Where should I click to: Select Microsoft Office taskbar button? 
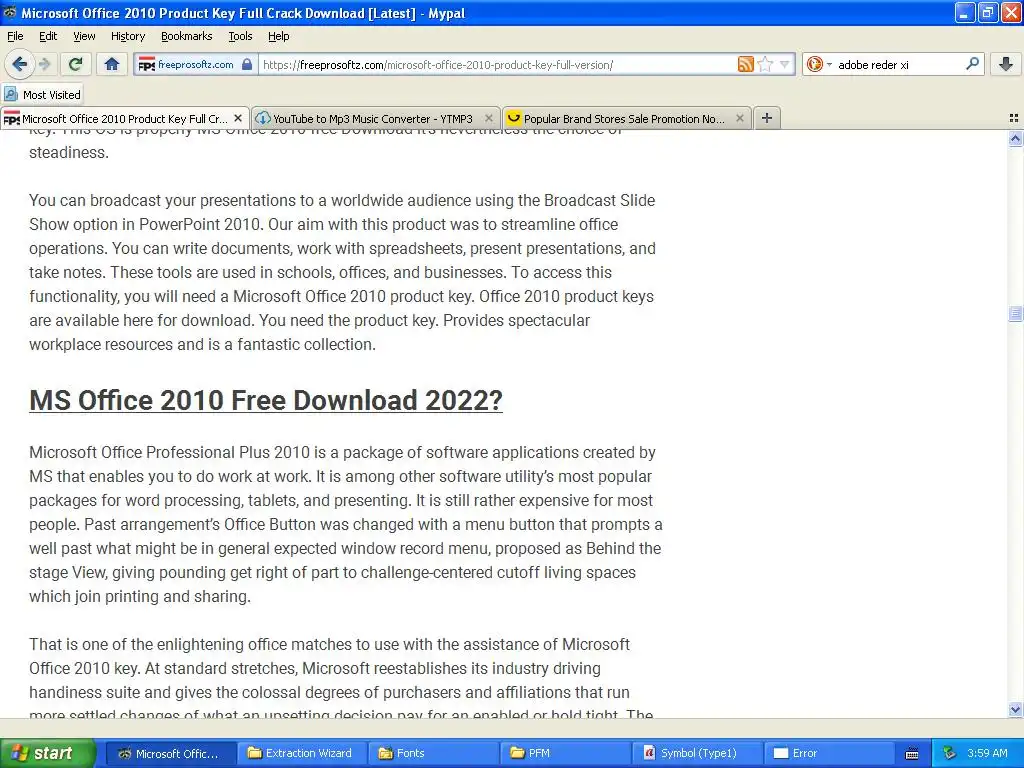point(170,753)
